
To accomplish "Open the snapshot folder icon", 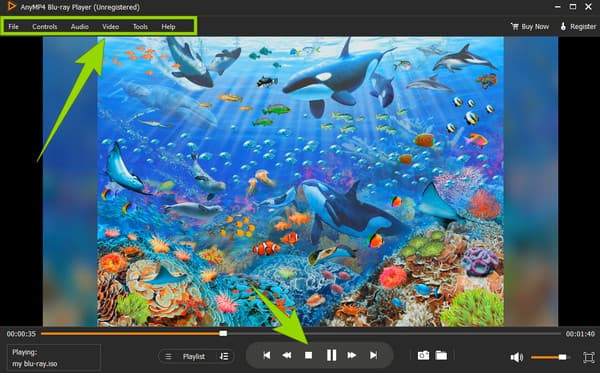I will (441, 355).
